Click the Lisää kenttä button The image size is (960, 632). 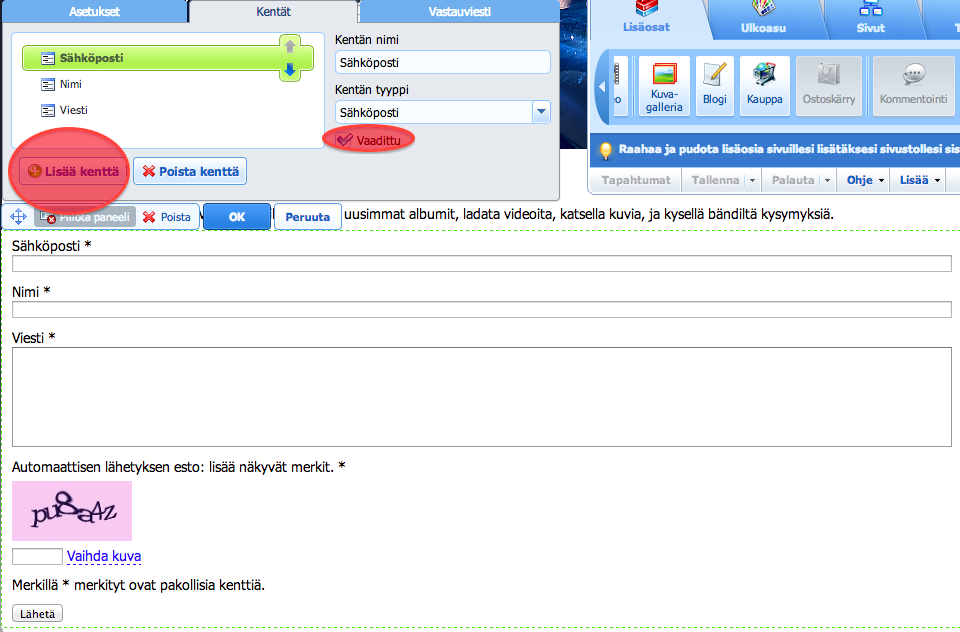click(74, 171)
